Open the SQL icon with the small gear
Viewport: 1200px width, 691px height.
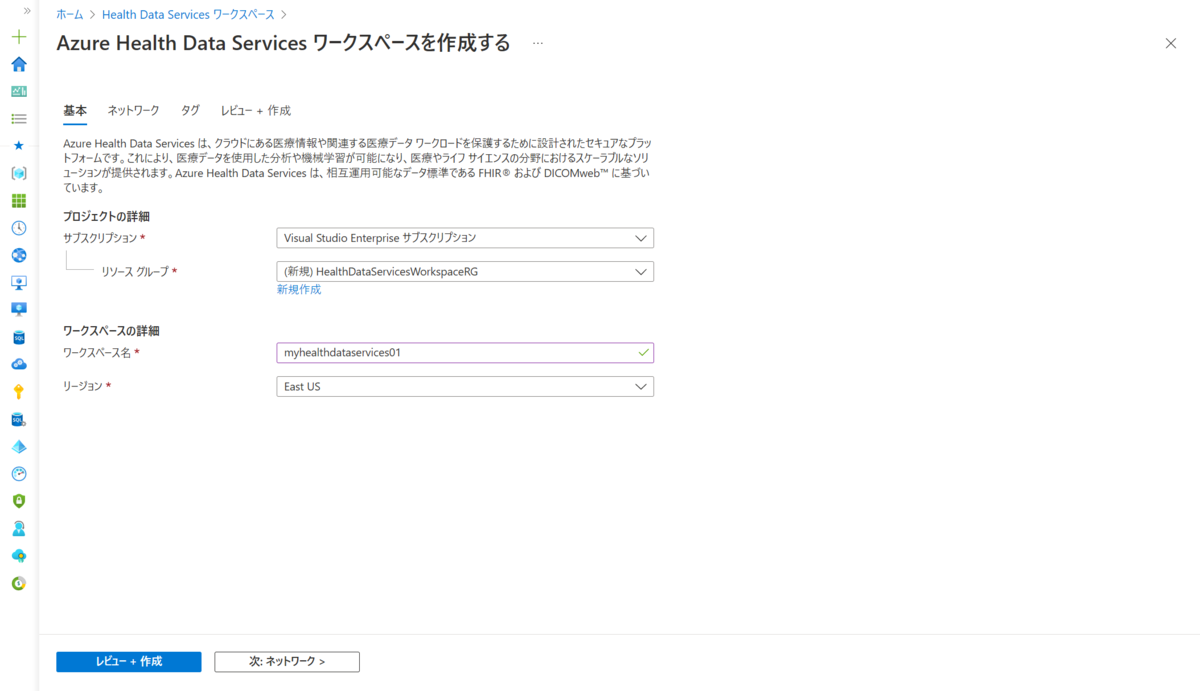pyautogui.click(x=18, y=419)
